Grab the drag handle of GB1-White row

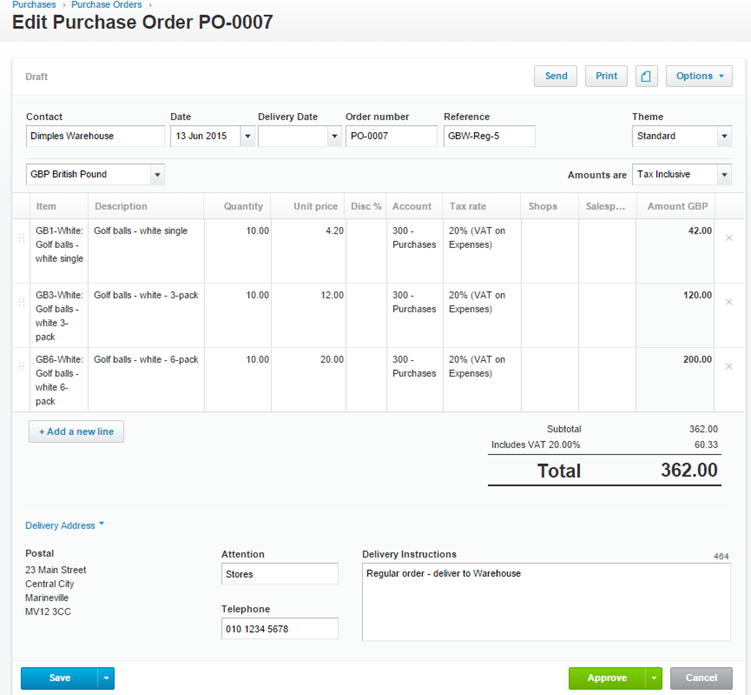(x=22, y=238)
